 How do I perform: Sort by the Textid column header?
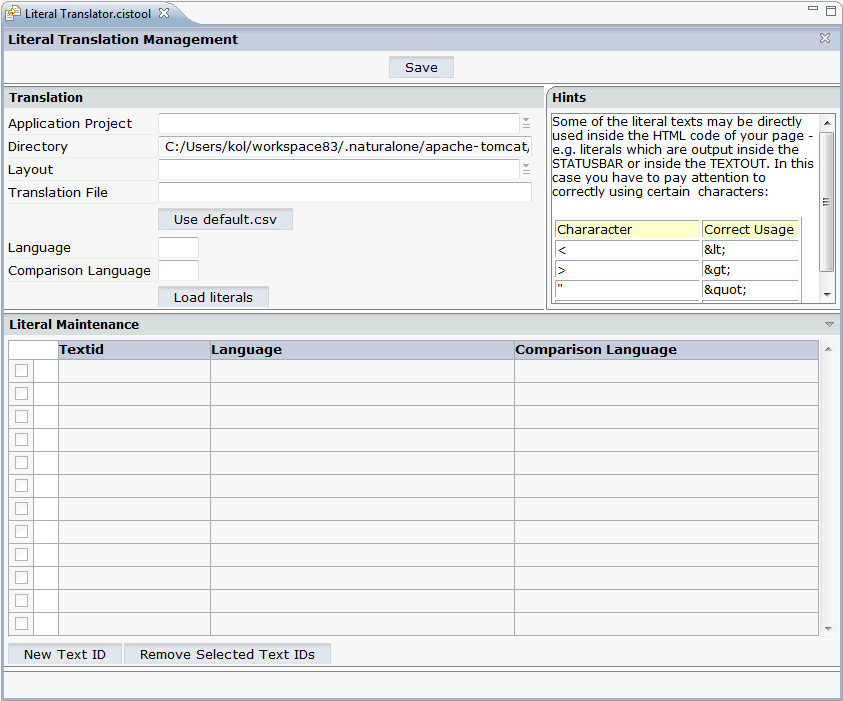click(x=134, y=350)
